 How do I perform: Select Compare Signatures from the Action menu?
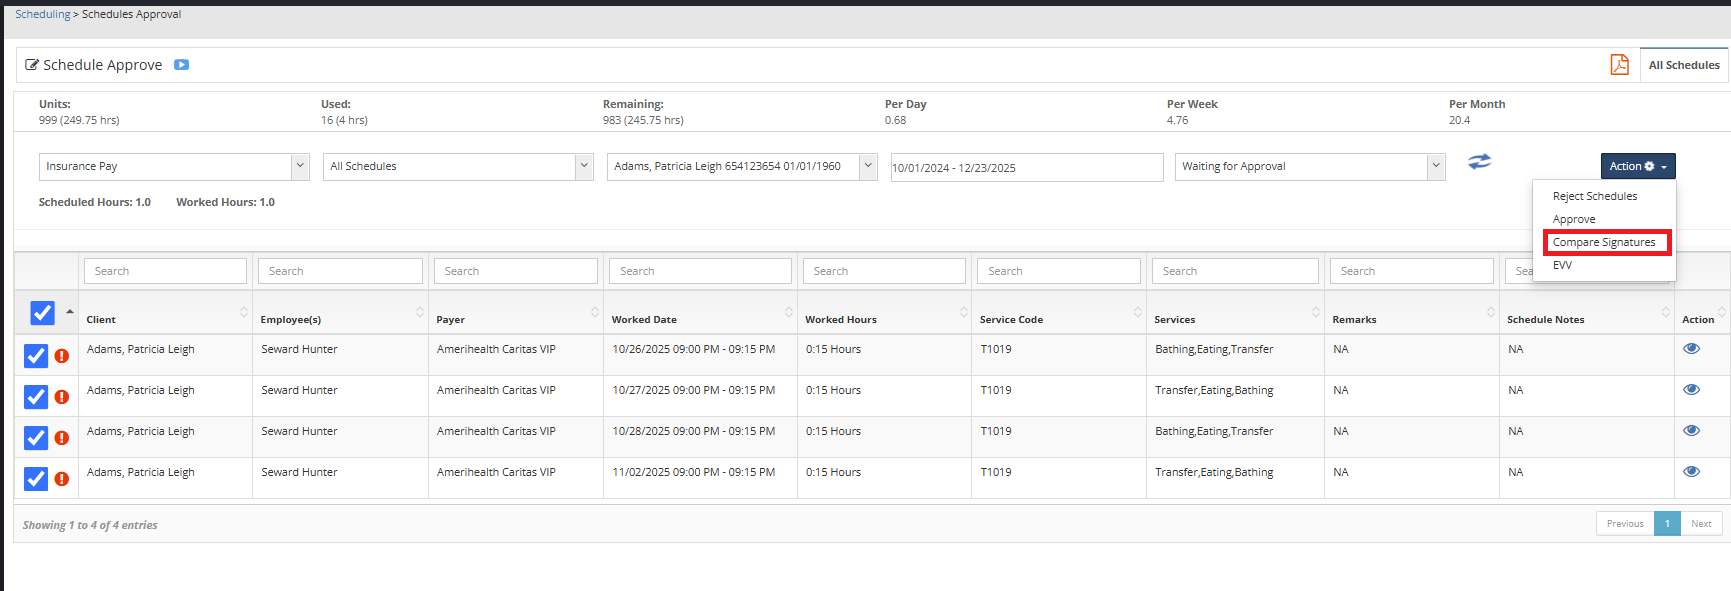click(1604, 243)
